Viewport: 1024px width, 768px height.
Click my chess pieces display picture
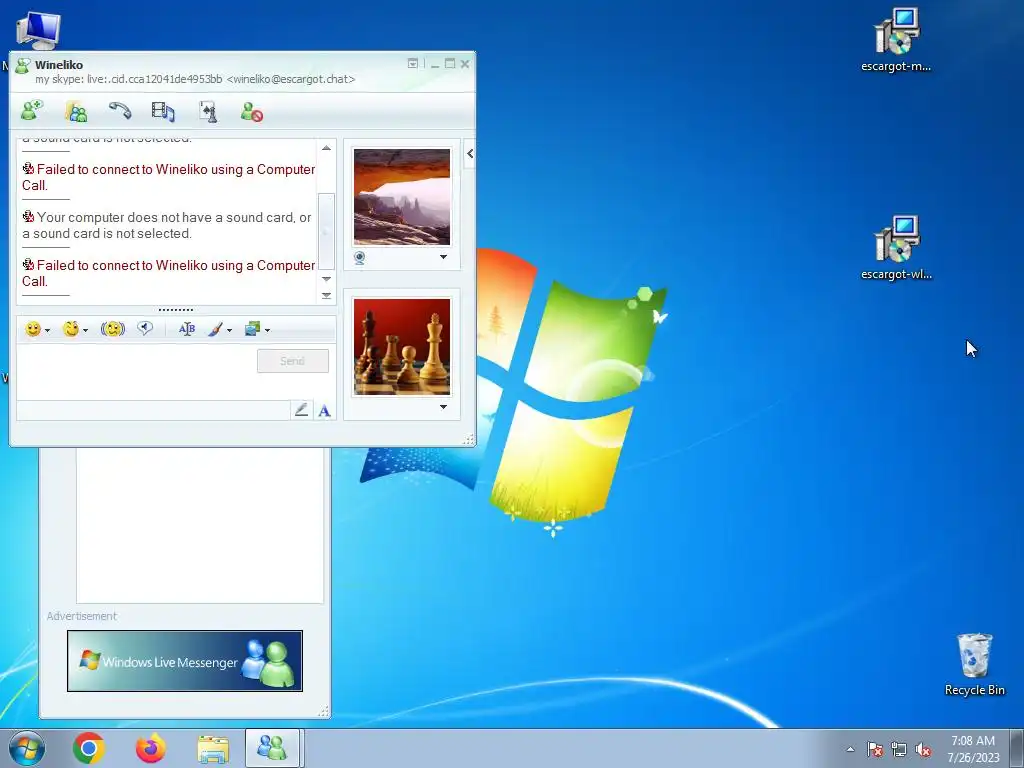tap(402, 347)
